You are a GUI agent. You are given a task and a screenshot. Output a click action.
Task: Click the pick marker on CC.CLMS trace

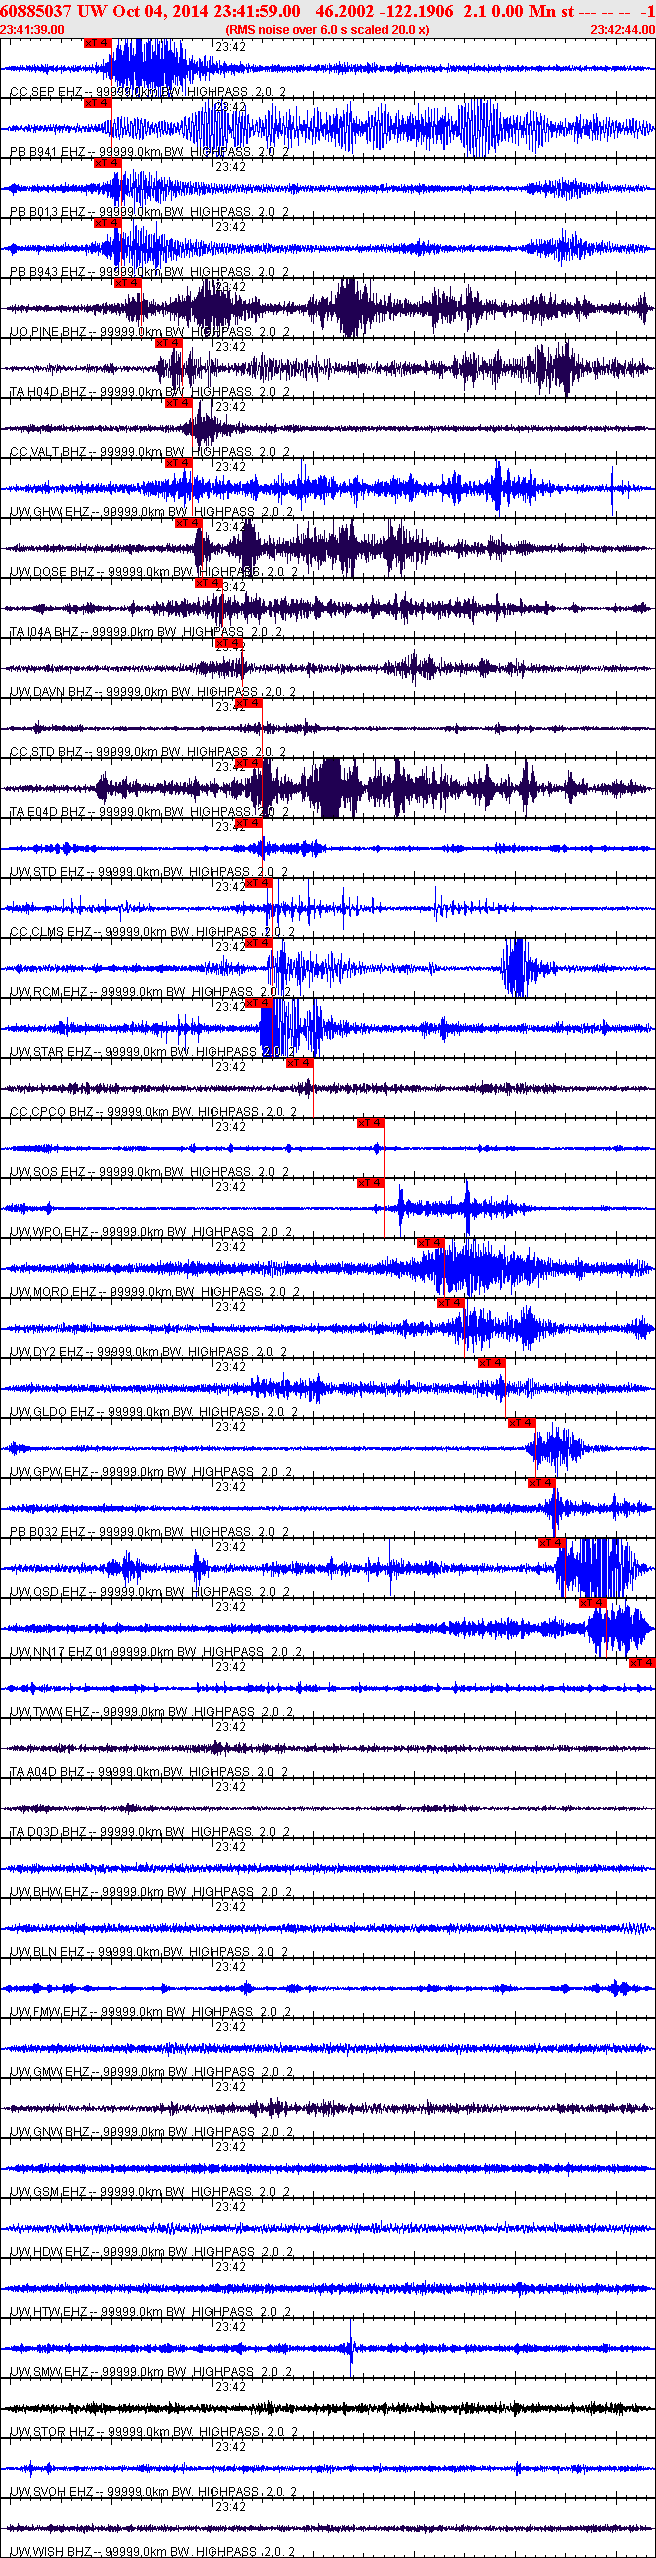258,883
